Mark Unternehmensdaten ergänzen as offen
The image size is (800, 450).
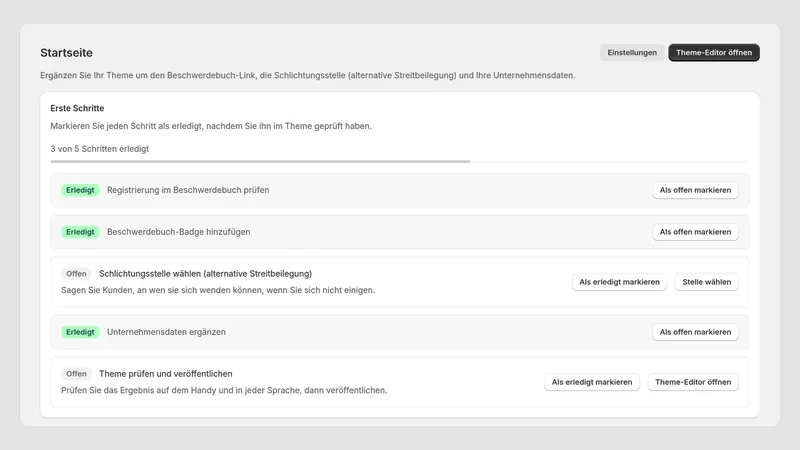(695, 332)
